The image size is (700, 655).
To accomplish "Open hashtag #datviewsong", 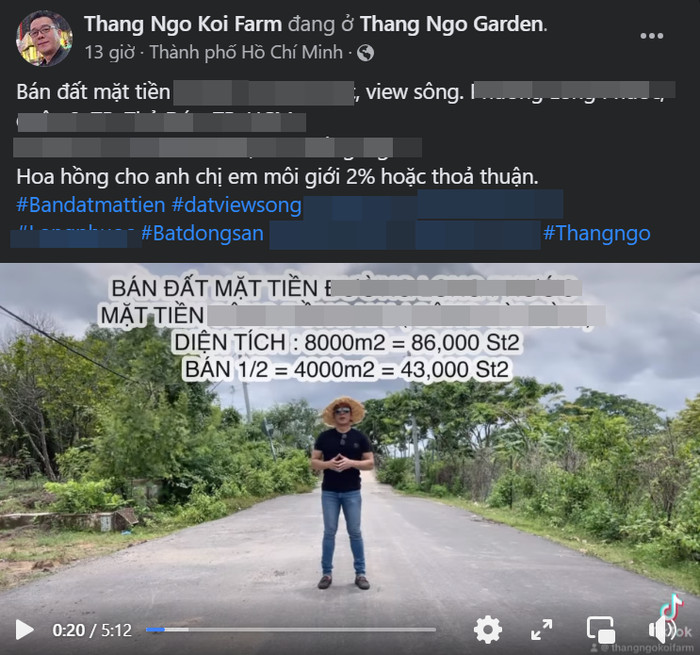I will (237, 205).
